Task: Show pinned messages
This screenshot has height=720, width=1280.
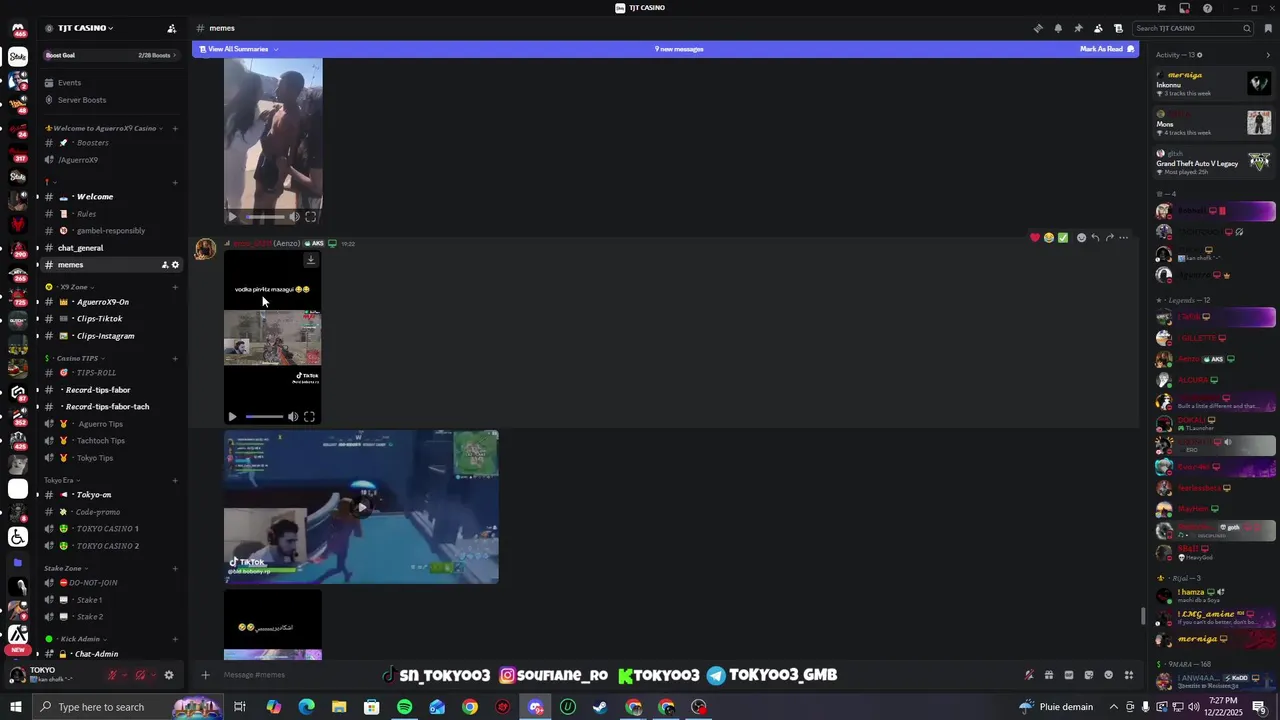Action: coord(1078,28)
